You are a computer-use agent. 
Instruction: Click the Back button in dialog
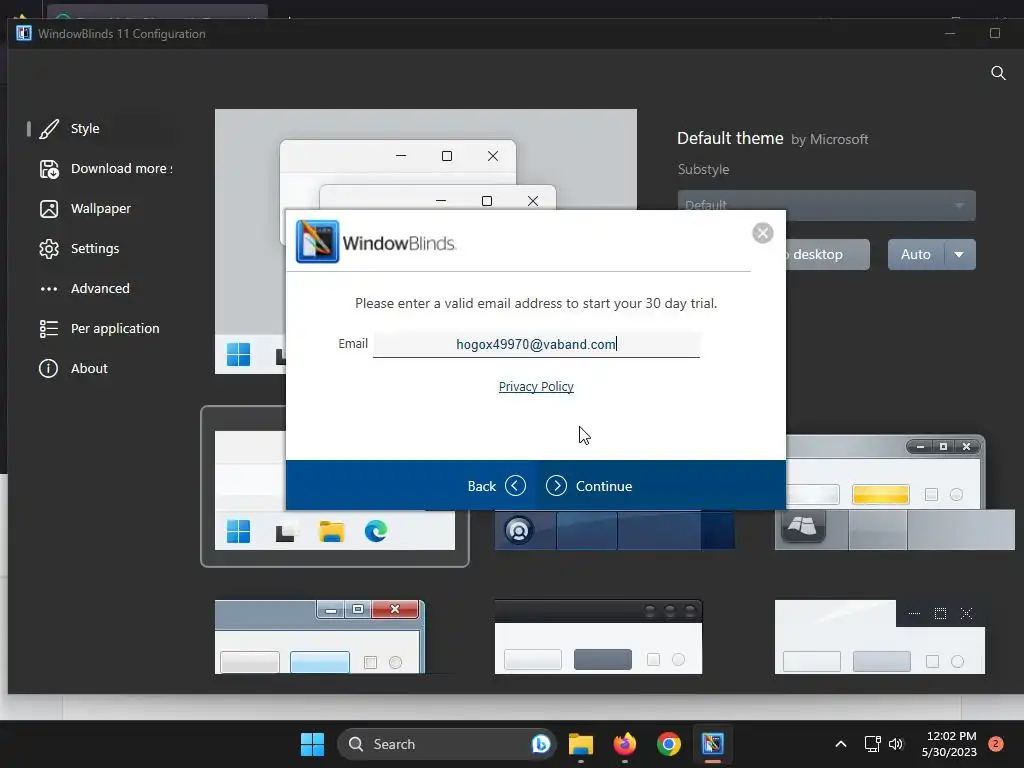tap(496, 486)
